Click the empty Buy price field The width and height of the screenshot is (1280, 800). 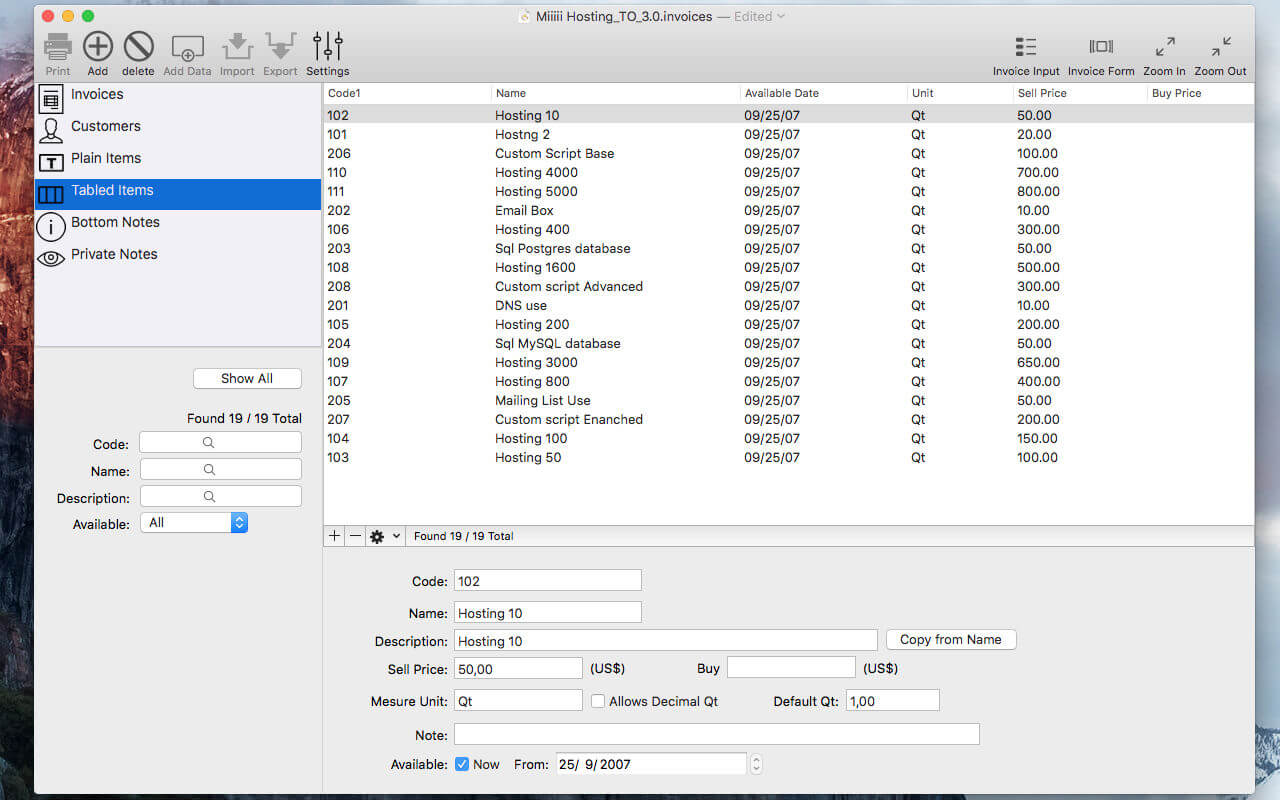tap(791, 668)
